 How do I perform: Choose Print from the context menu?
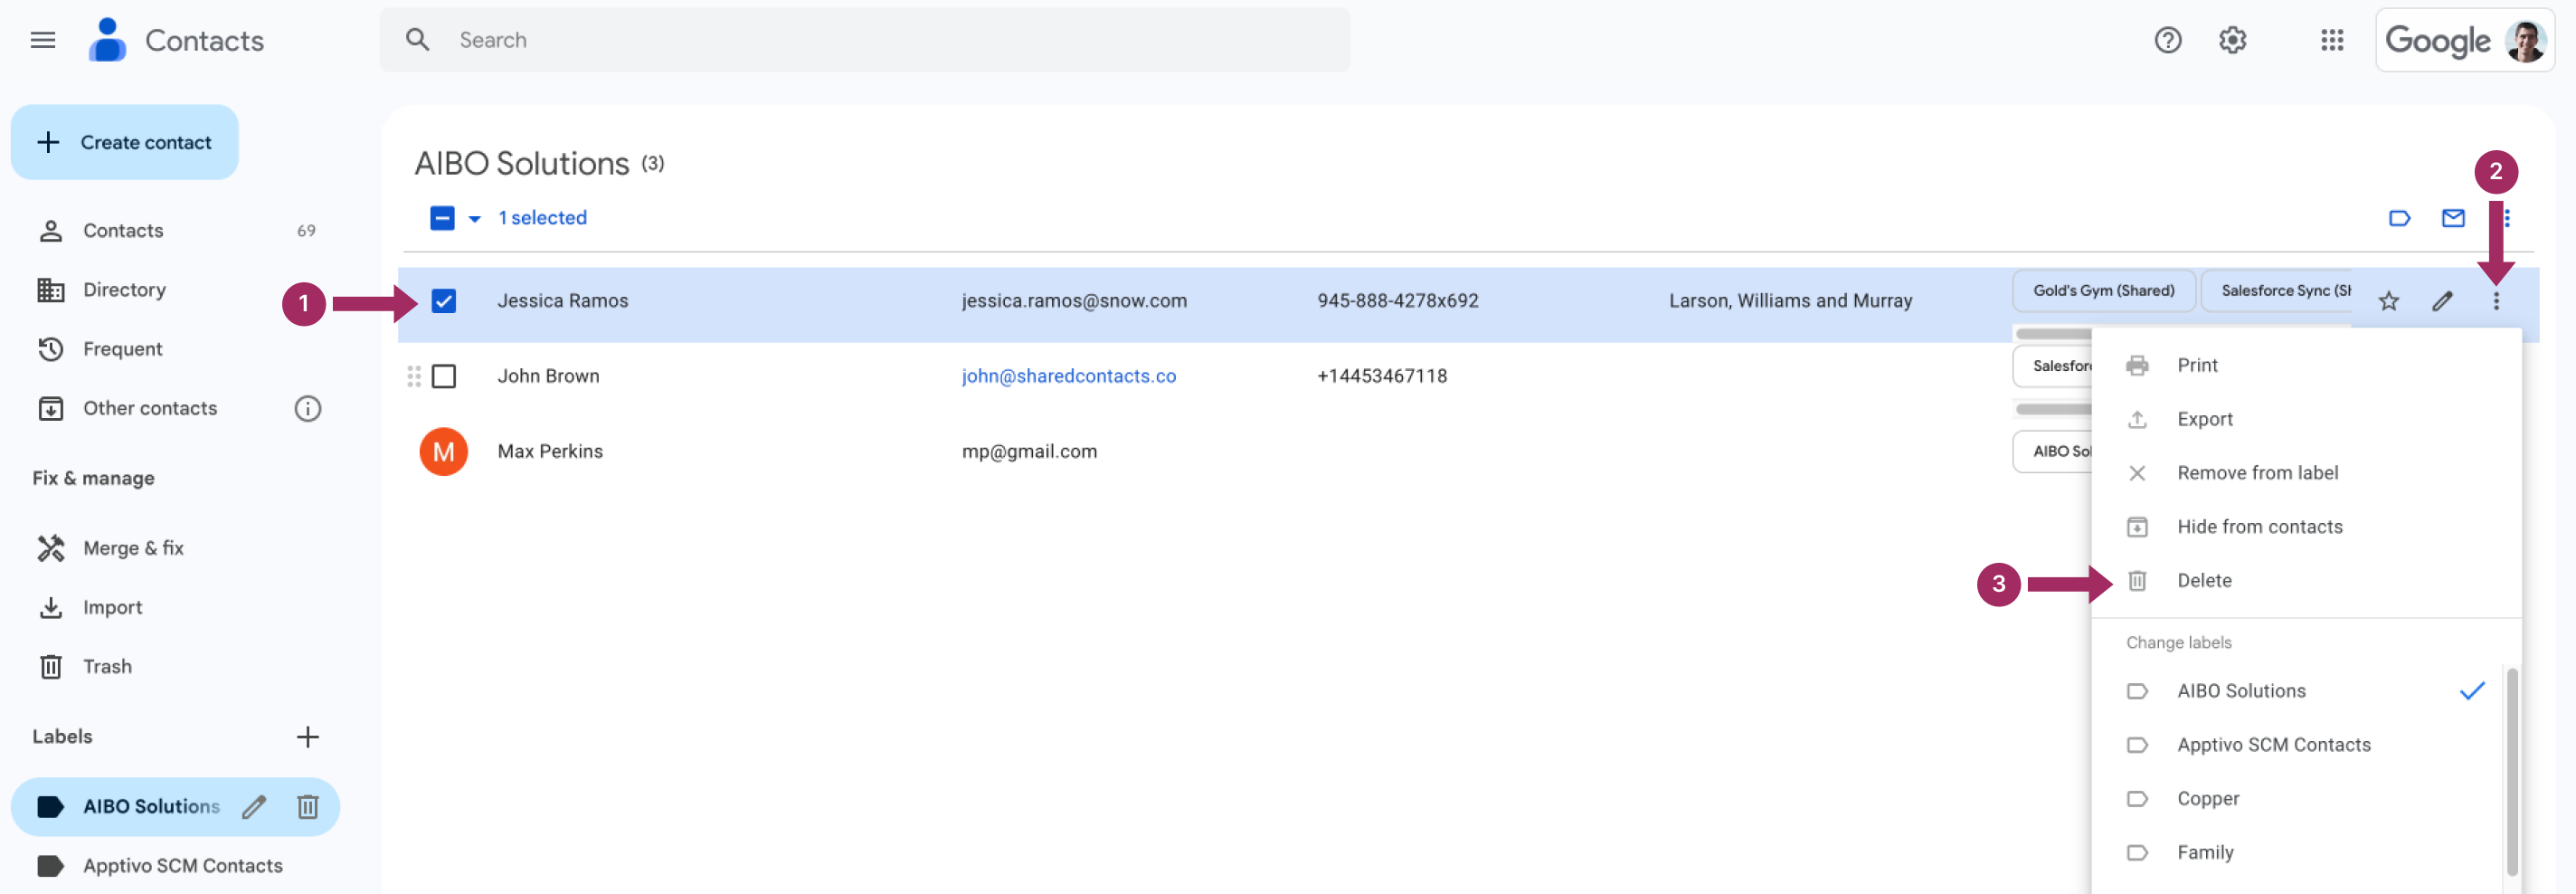click(2305, 365)
